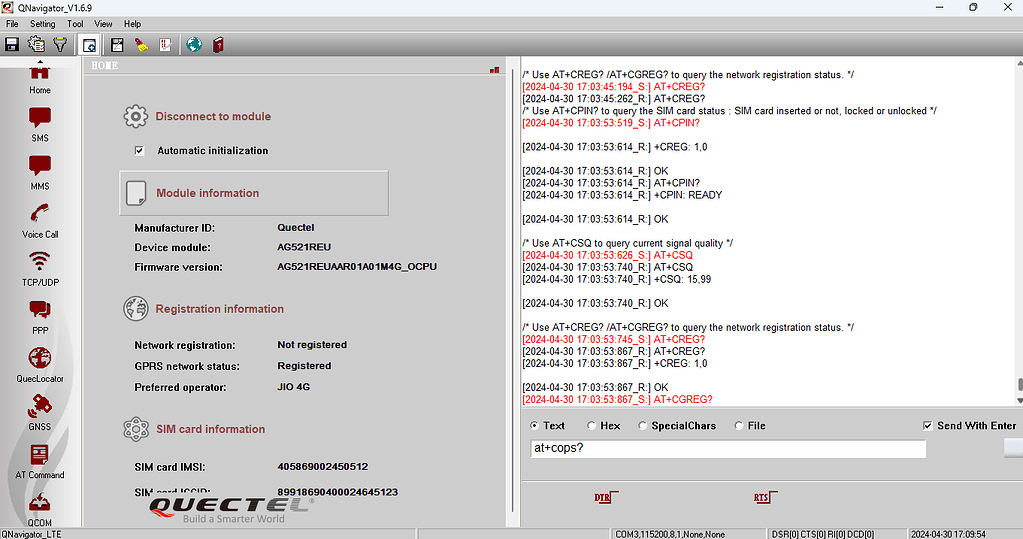Click the device module AG521REU value
The width and height of the screenshot is (1023, 539).
point(304,247)
